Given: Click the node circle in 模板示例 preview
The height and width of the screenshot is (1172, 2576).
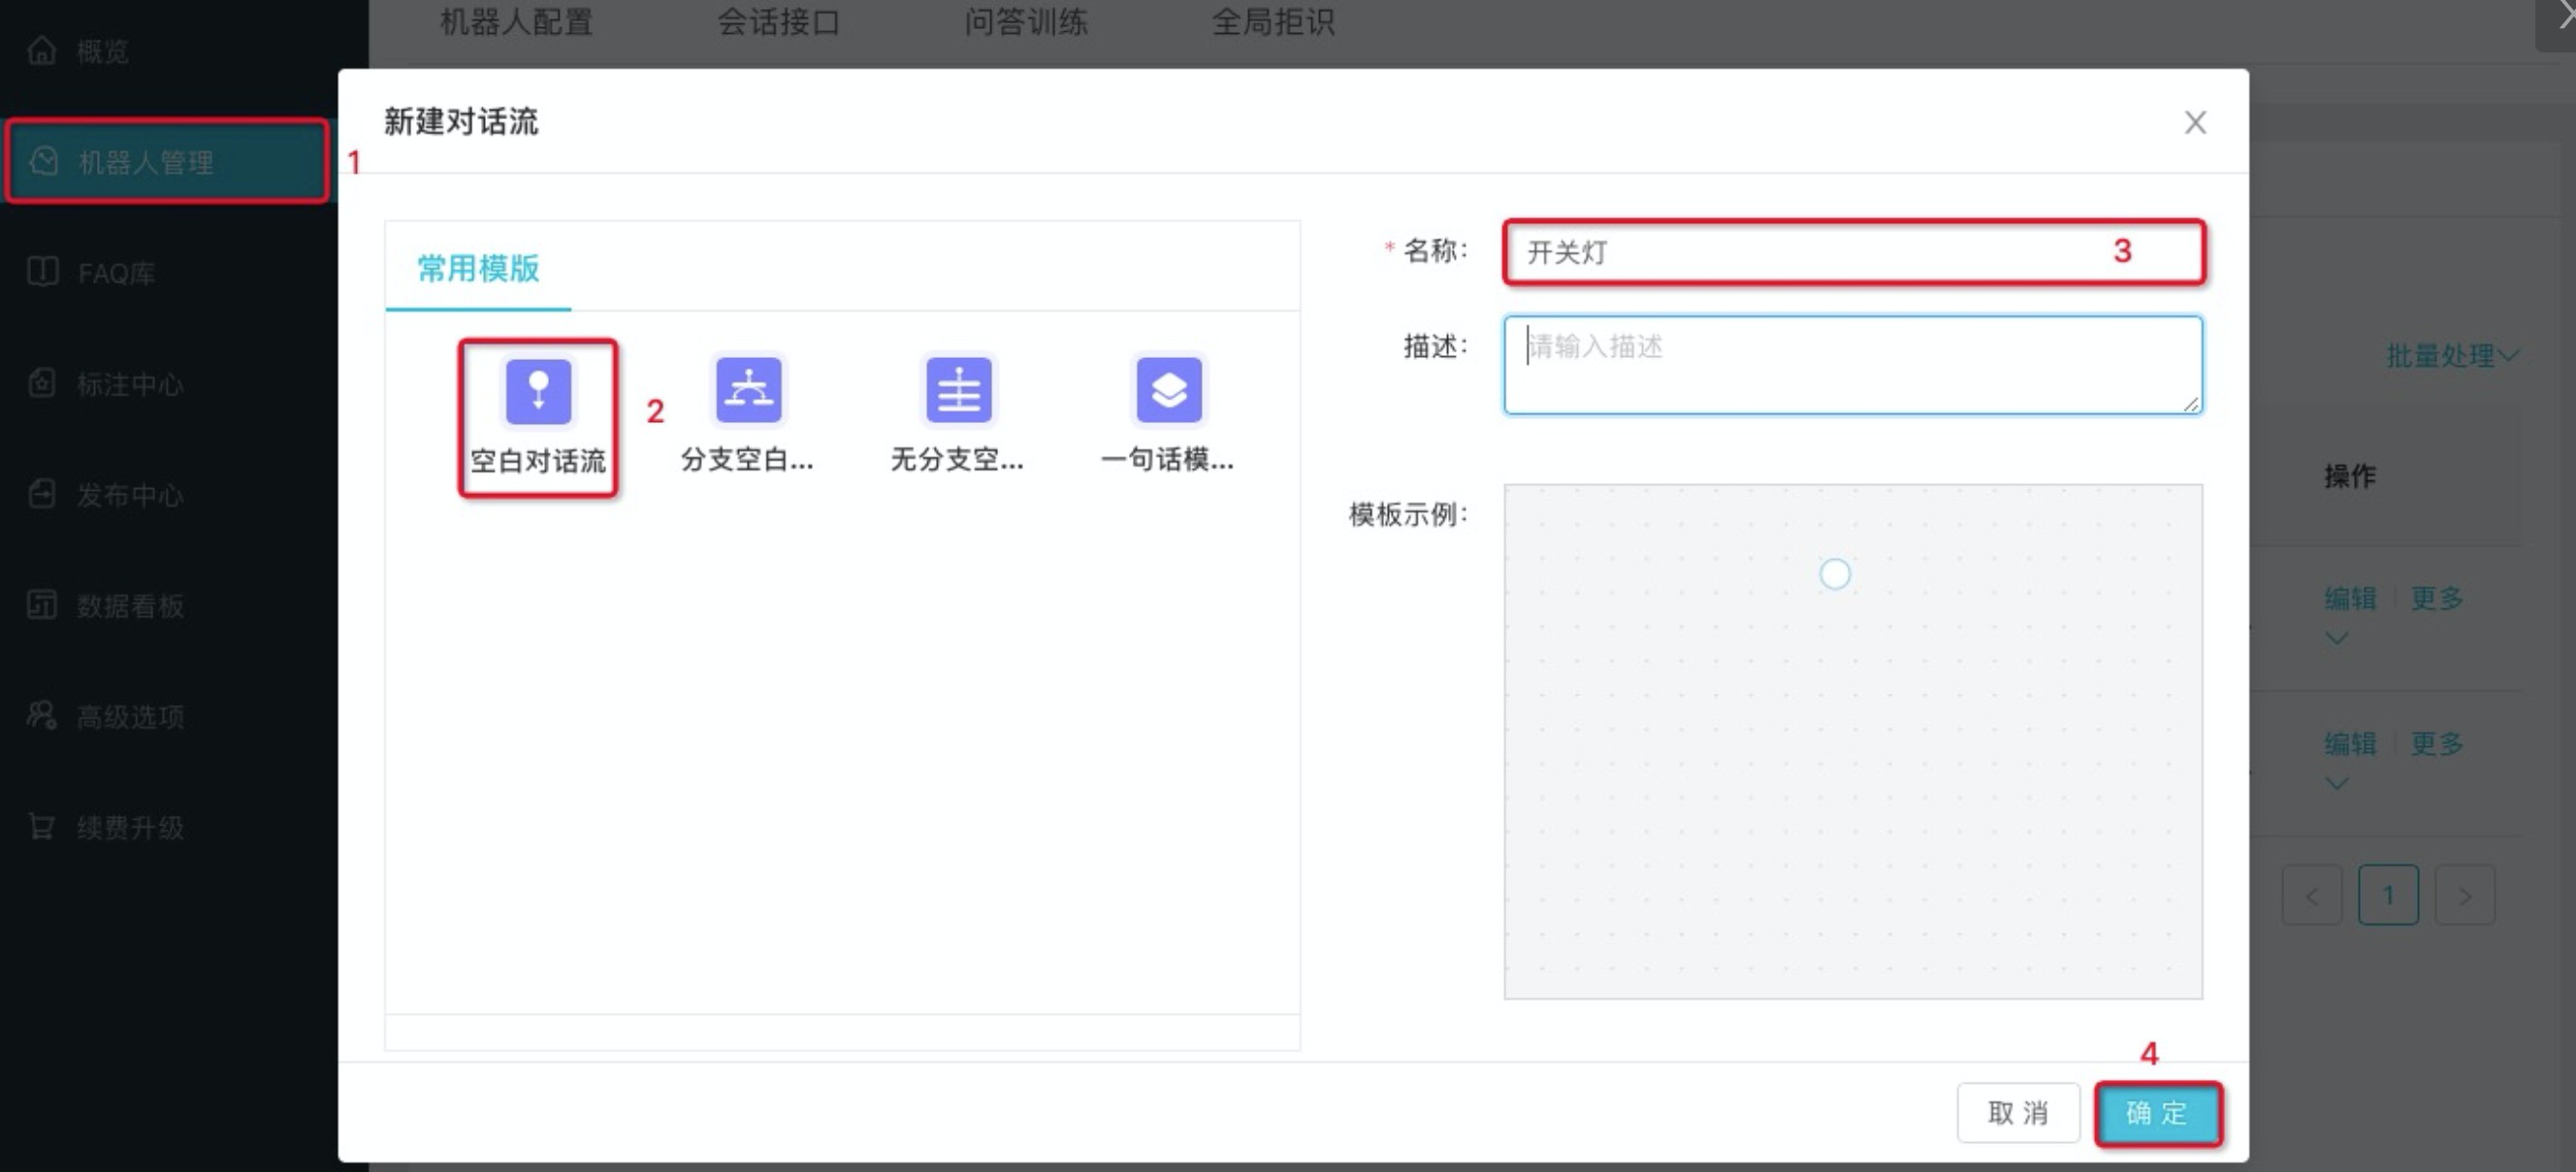Looking at the screenshot, I should coord(1835,574).
